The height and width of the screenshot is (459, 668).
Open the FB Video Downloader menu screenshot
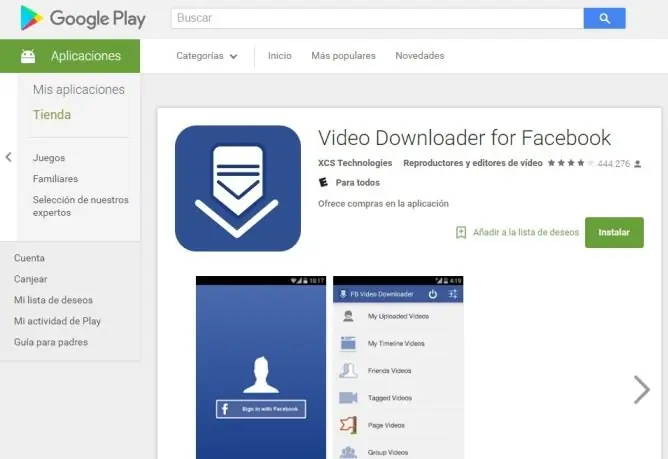(398, 367)
